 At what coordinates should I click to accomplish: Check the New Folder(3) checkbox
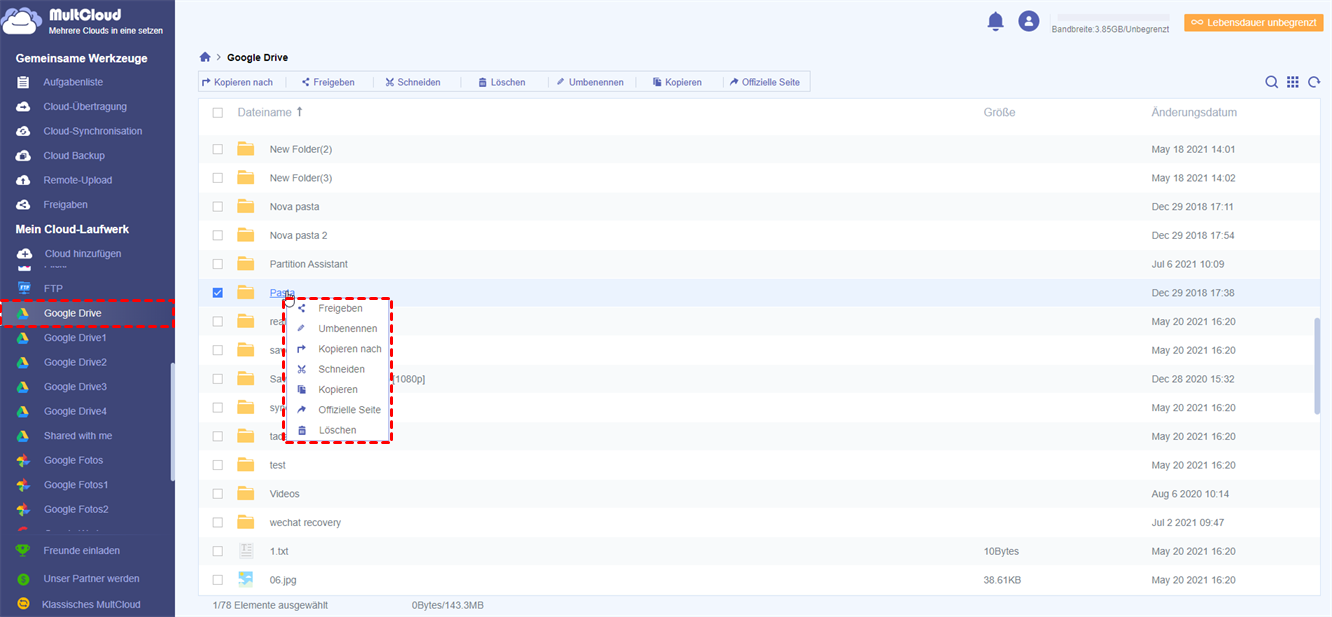click(x=218, y=178)
